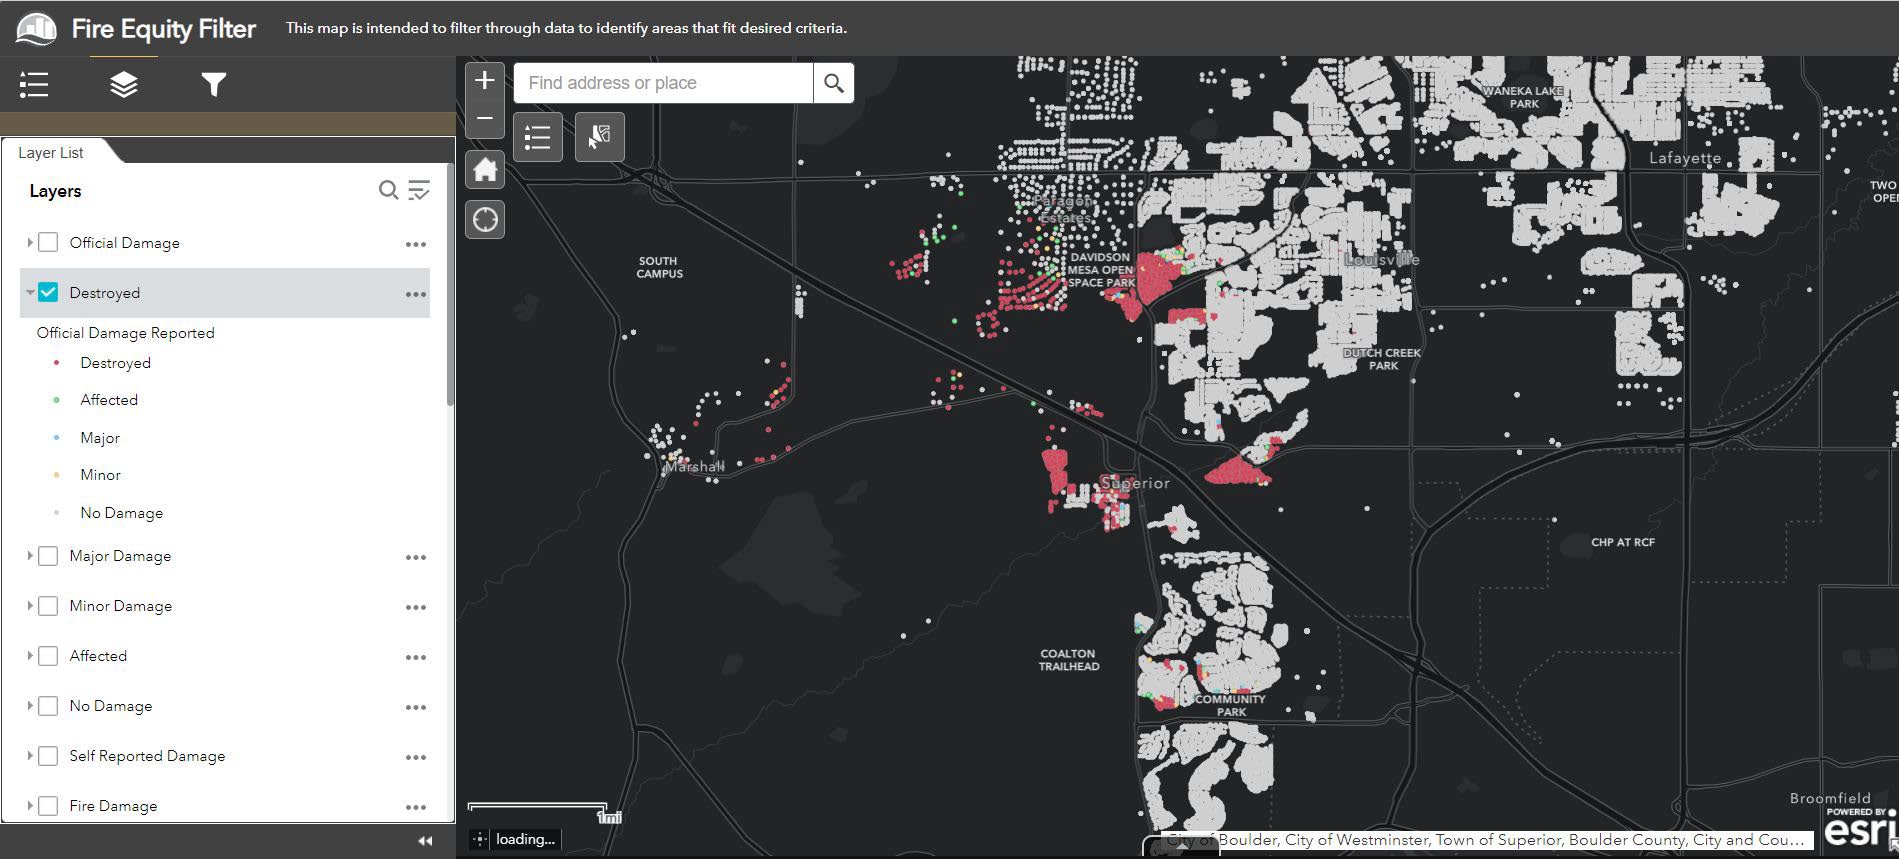Viewport: 1899px width, 859px height.
Task: Uncheck the Destroyed layer checkbox
Action: 48,293
